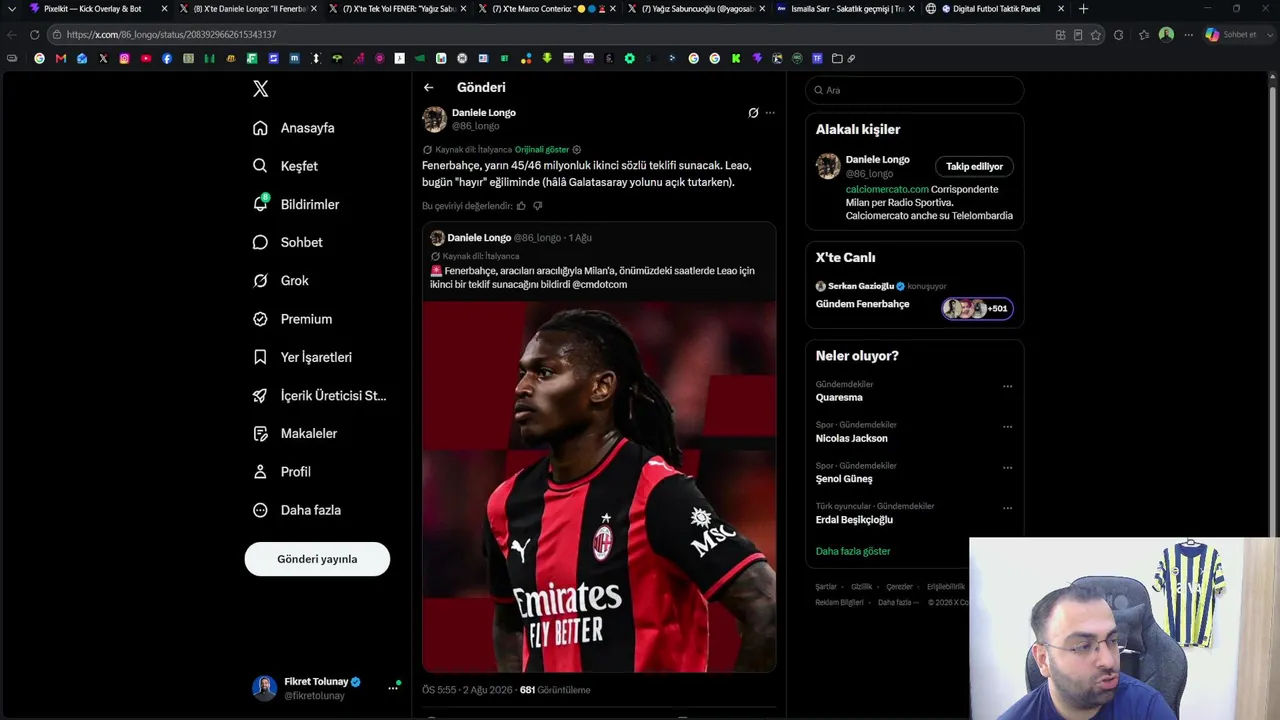Expand the Daha fazla sidebar menu
Image resolution: width=1280 pixels, height=720 pixels.
tap(297, 510)
